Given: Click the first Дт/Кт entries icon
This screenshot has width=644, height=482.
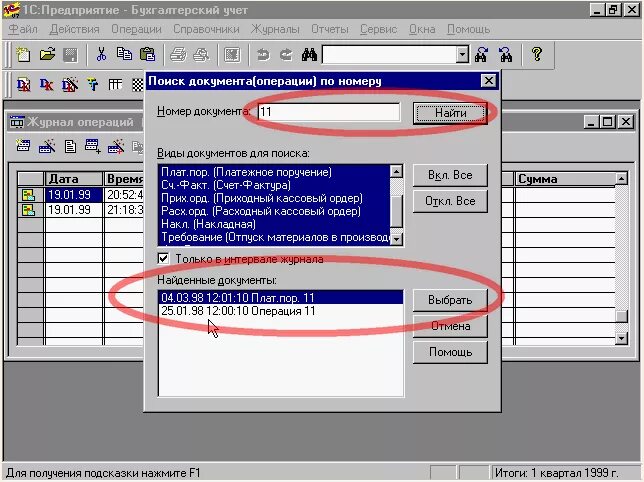Looking at the screenshot, I should [x=23, y=85].
